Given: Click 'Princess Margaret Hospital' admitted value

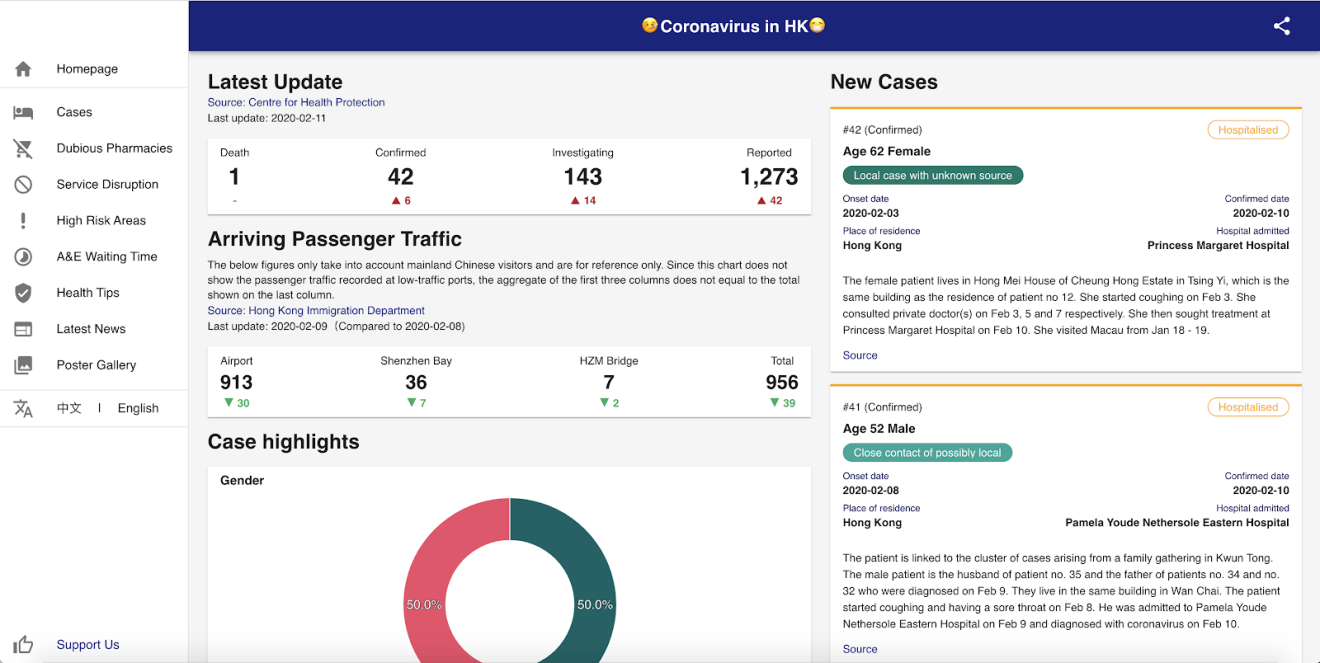Looking at the screenshot, I should pos(1218,245).
